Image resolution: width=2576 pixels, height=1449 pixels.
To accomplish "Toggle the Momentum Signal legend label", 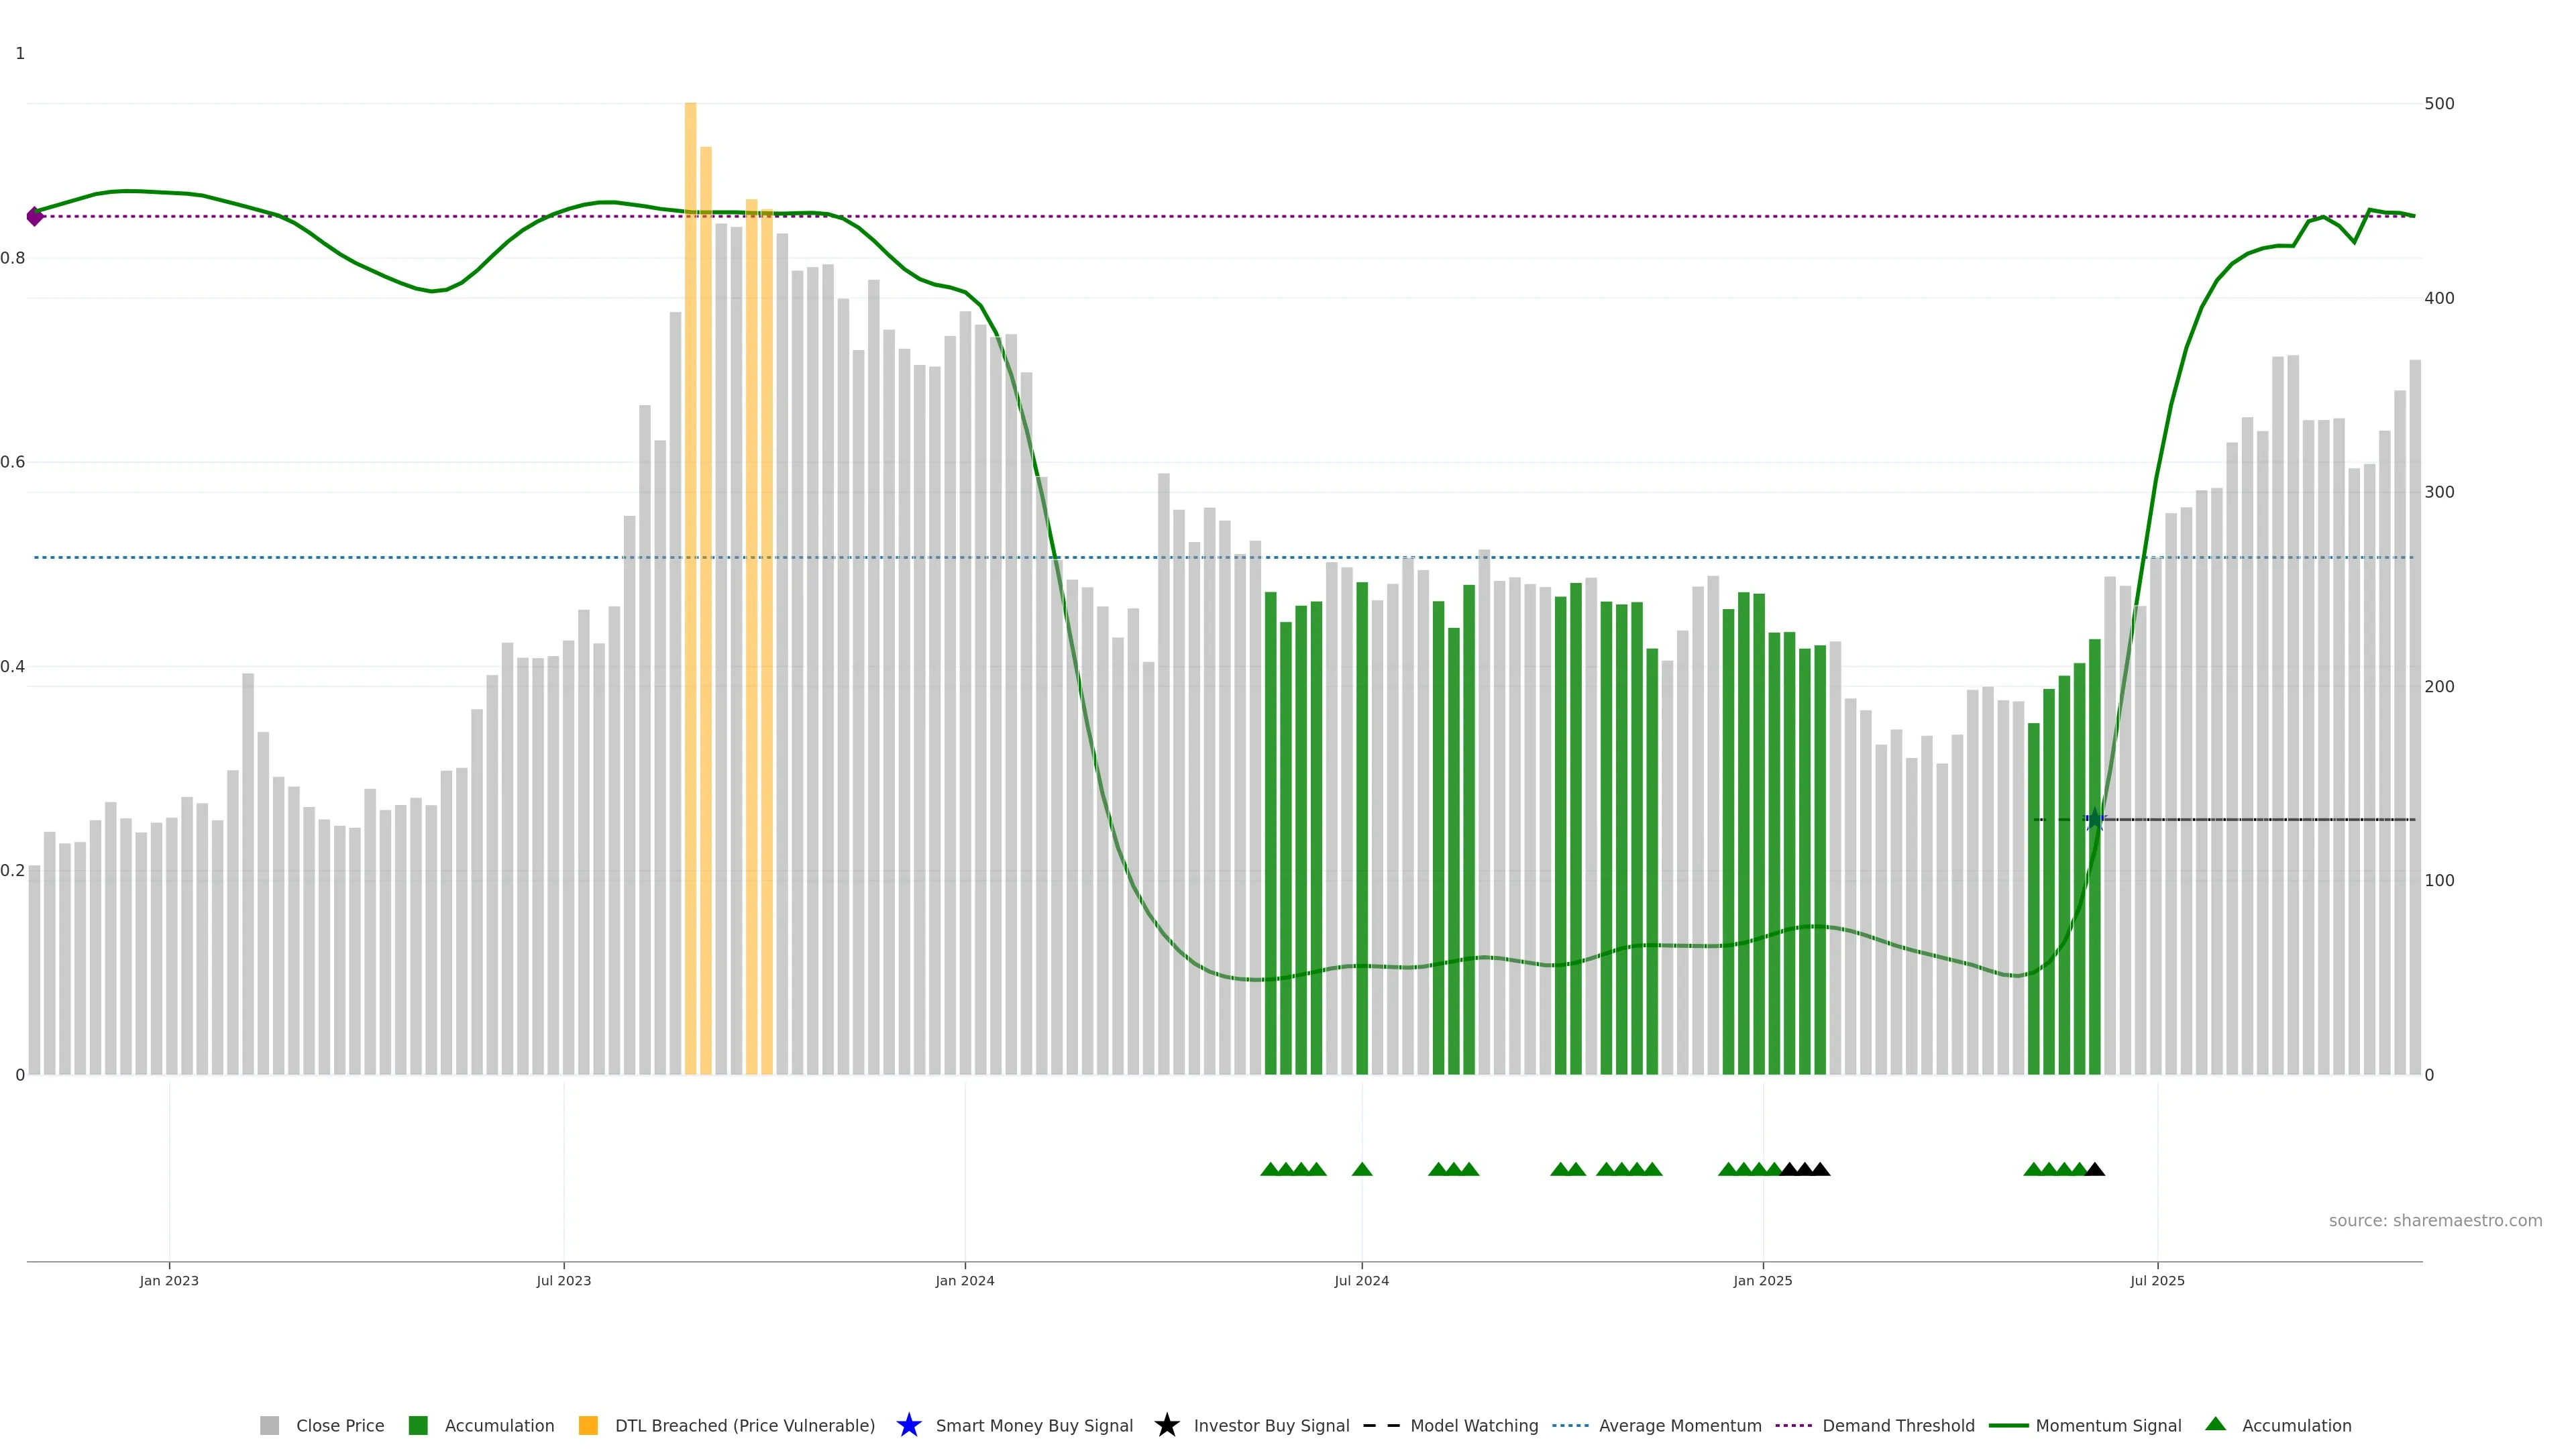I will pyautogui.click(x=2108, y=1425).
